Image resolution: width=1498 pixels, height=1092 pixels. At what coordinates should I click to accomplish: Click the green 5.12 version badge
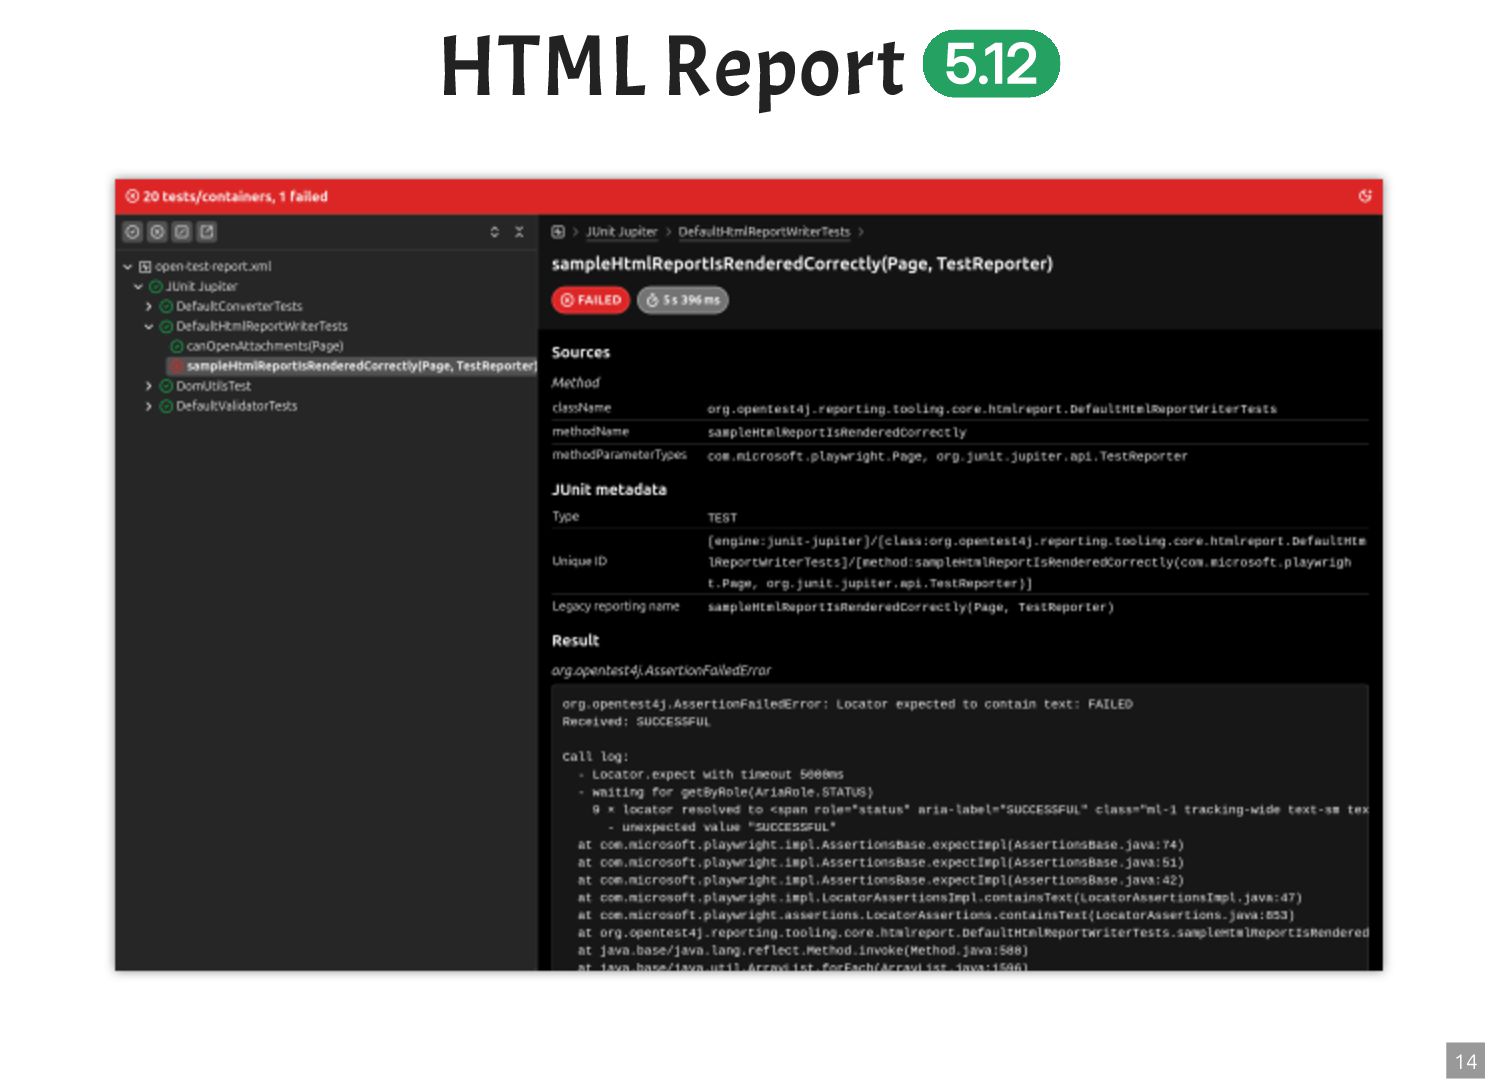tap(991, 64)
